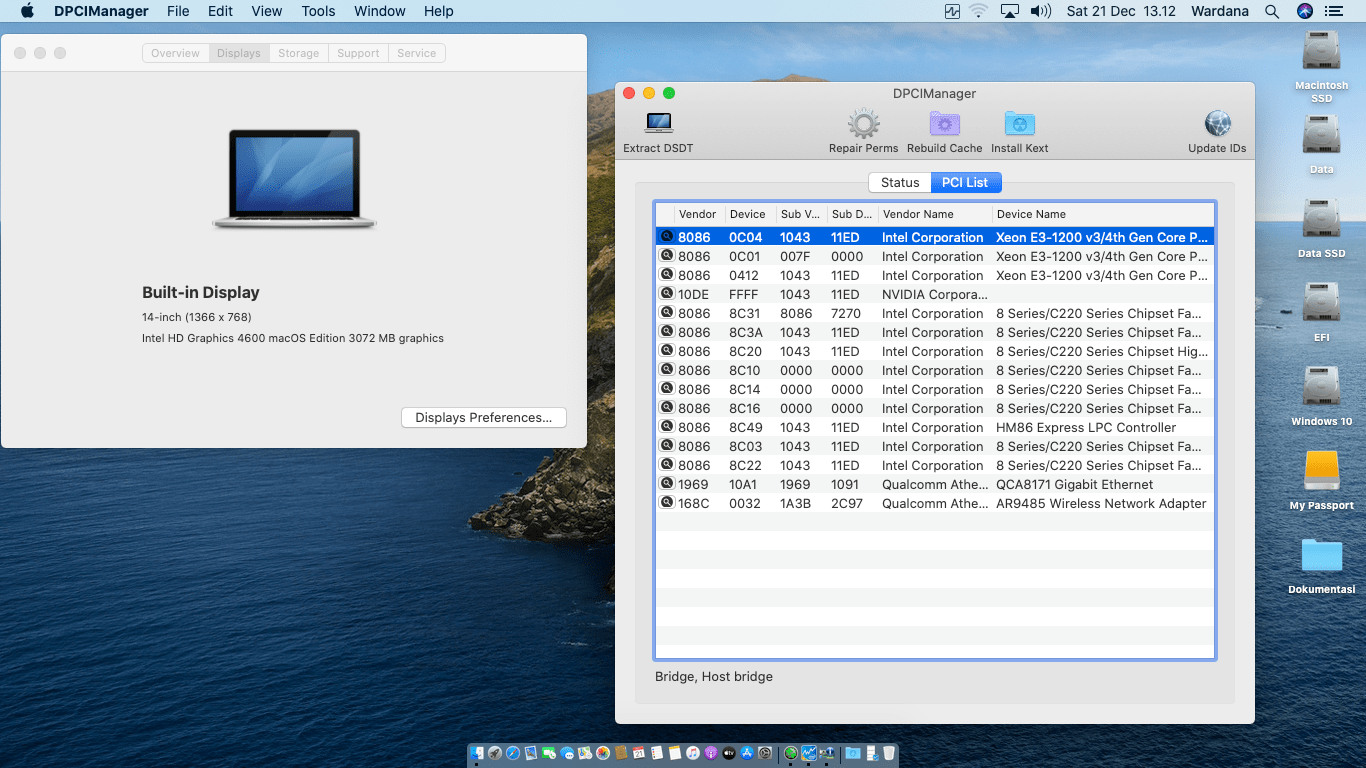
Task: Toggle Wi-Fi from the menu bar icon
Action: pyautogui.click(x=977, y=11)
